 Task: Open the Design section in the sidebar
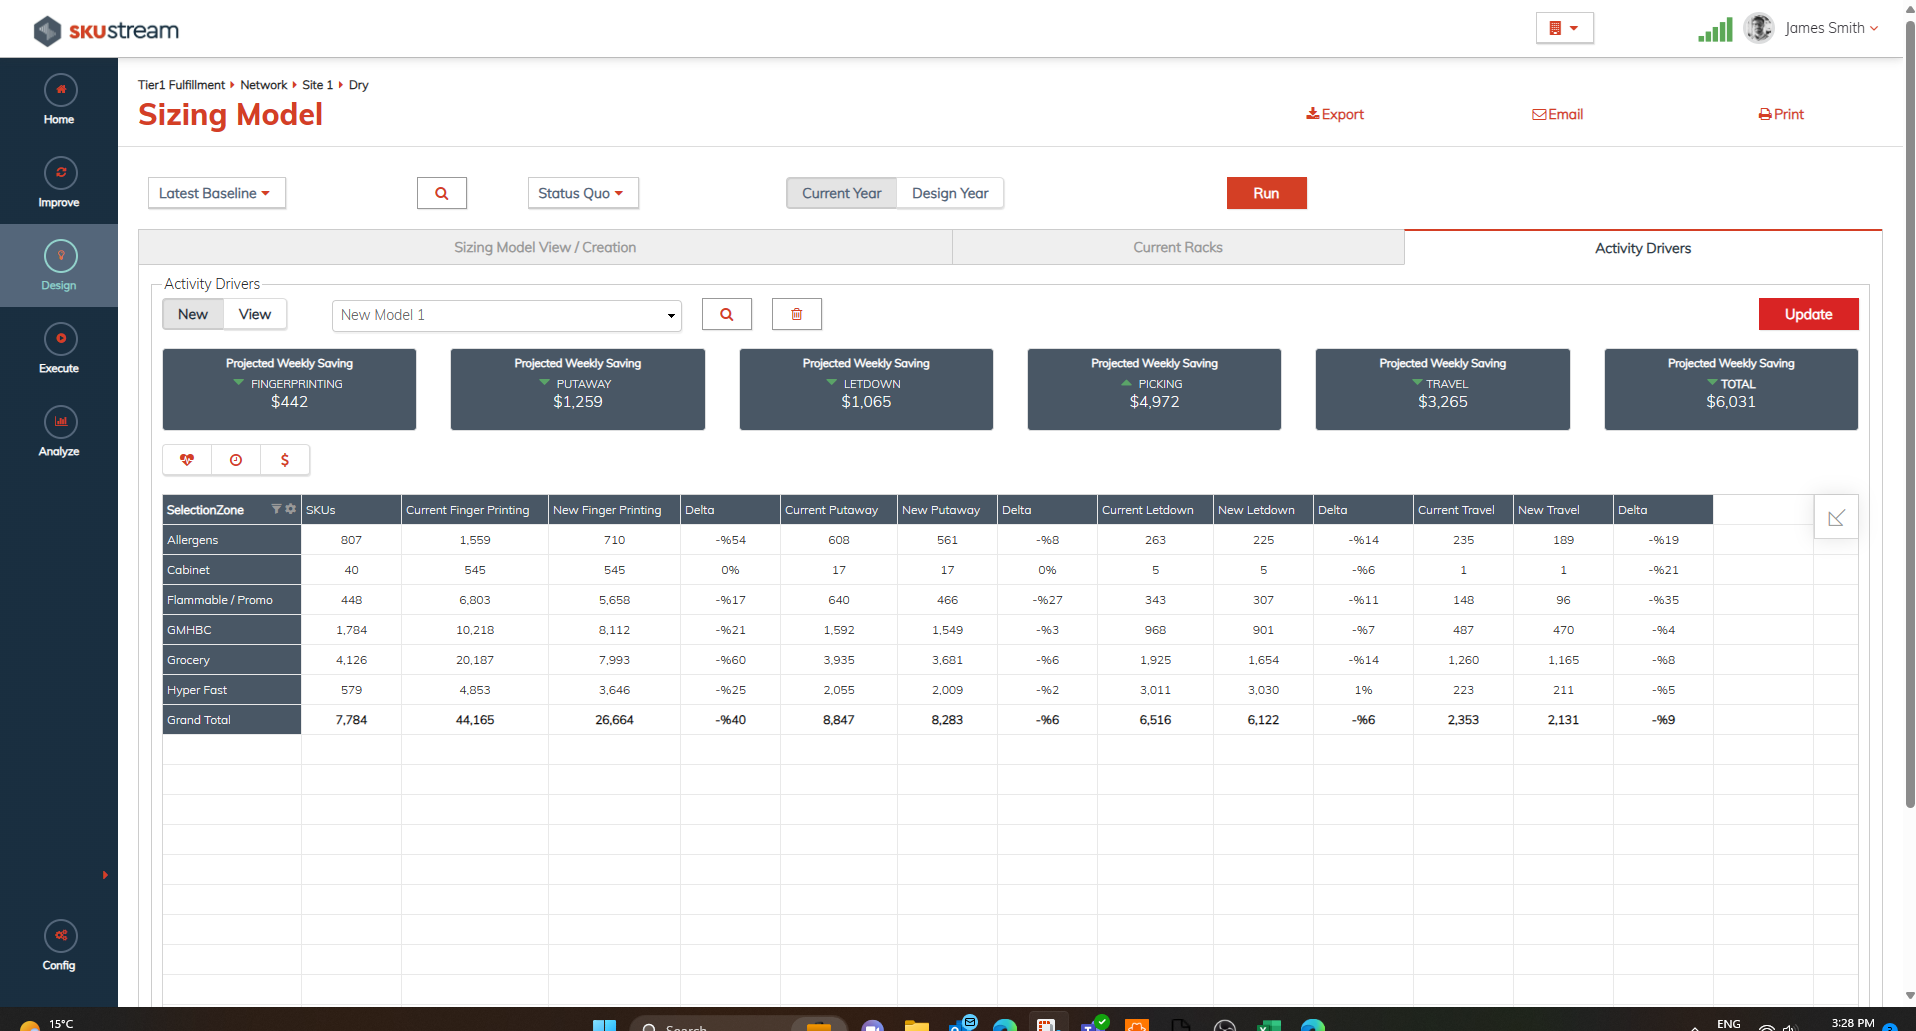[x=59, y=266]
